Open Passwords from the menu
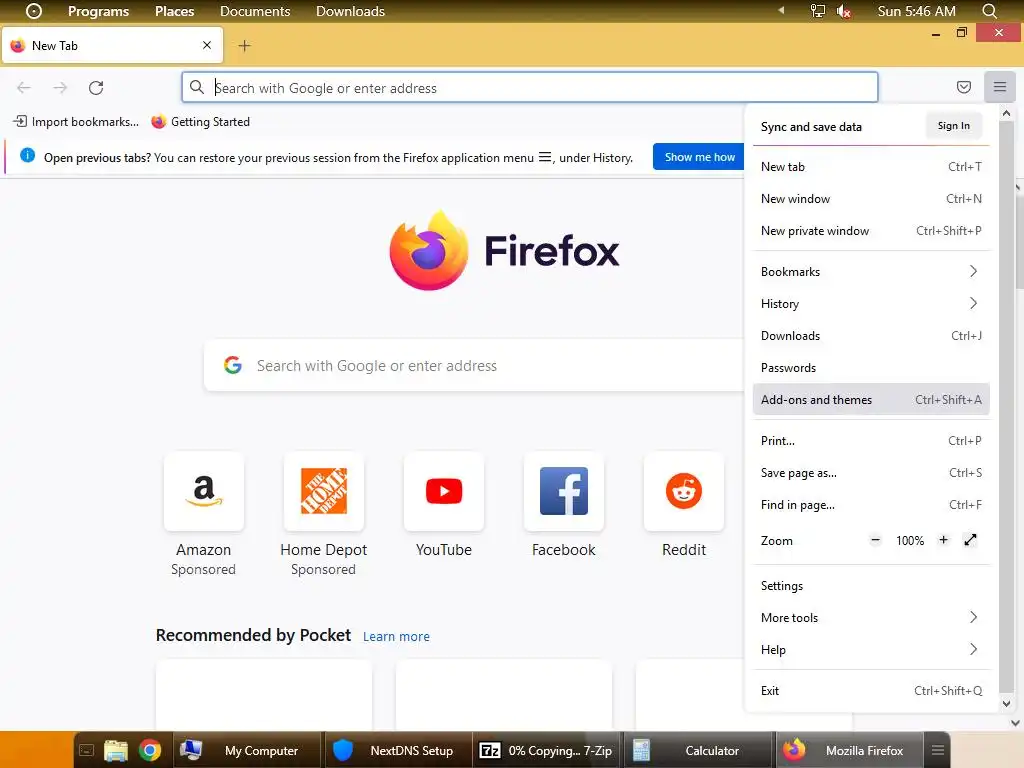Image resolution: width=1024 pixels, height=768 pixels. click(x=871, y=367)
